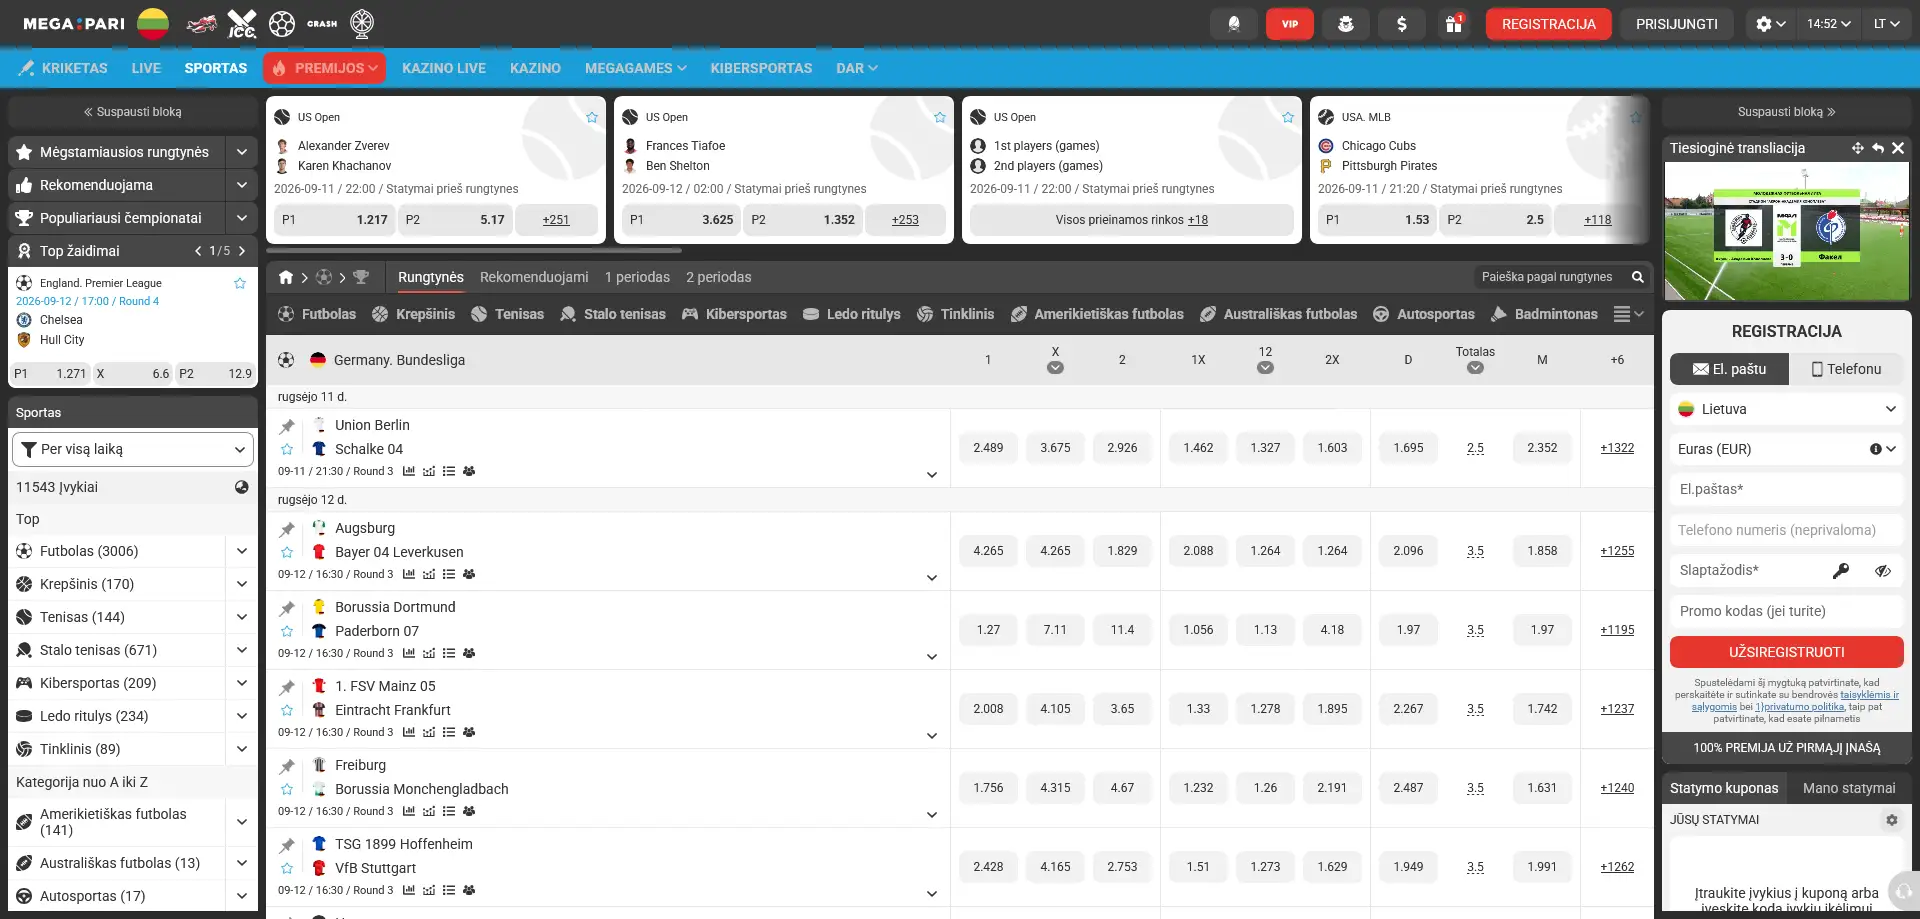This screenshot has height=919, width=1920.
Task: Open the pop-out icon on live broadcast panel
Action: (1878, 148)
